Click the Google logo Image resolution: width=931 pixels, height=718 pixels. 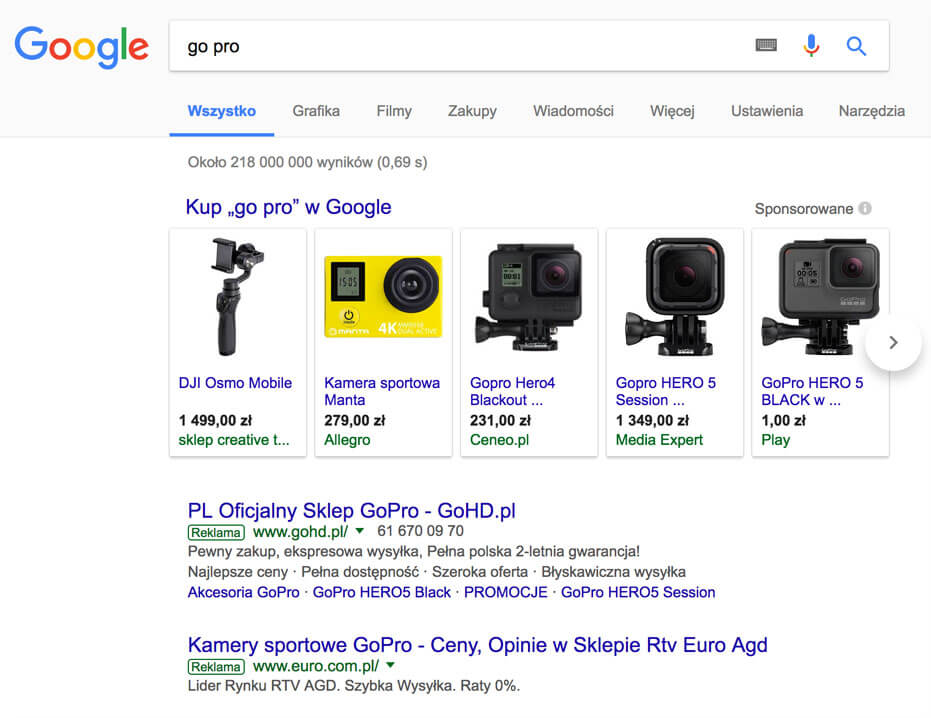coord(81,46)
